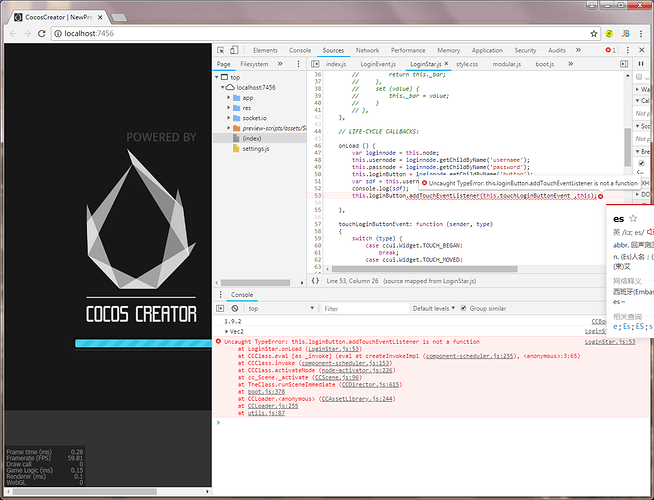Click the Cocos Creator loading progress bar
Viewport: 654px width, 500px height.
point(143,343)
